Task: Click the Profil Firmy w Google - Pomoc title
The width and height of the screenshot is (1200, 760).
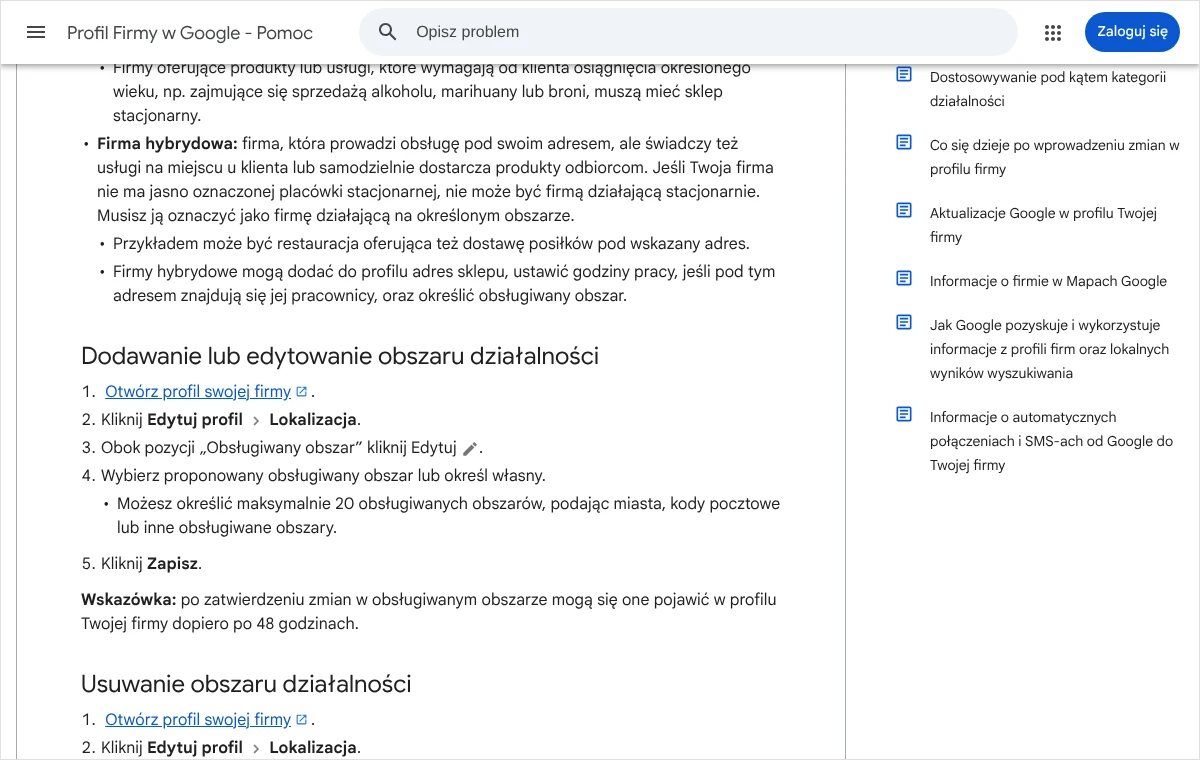Action: (x=190, y=33)
